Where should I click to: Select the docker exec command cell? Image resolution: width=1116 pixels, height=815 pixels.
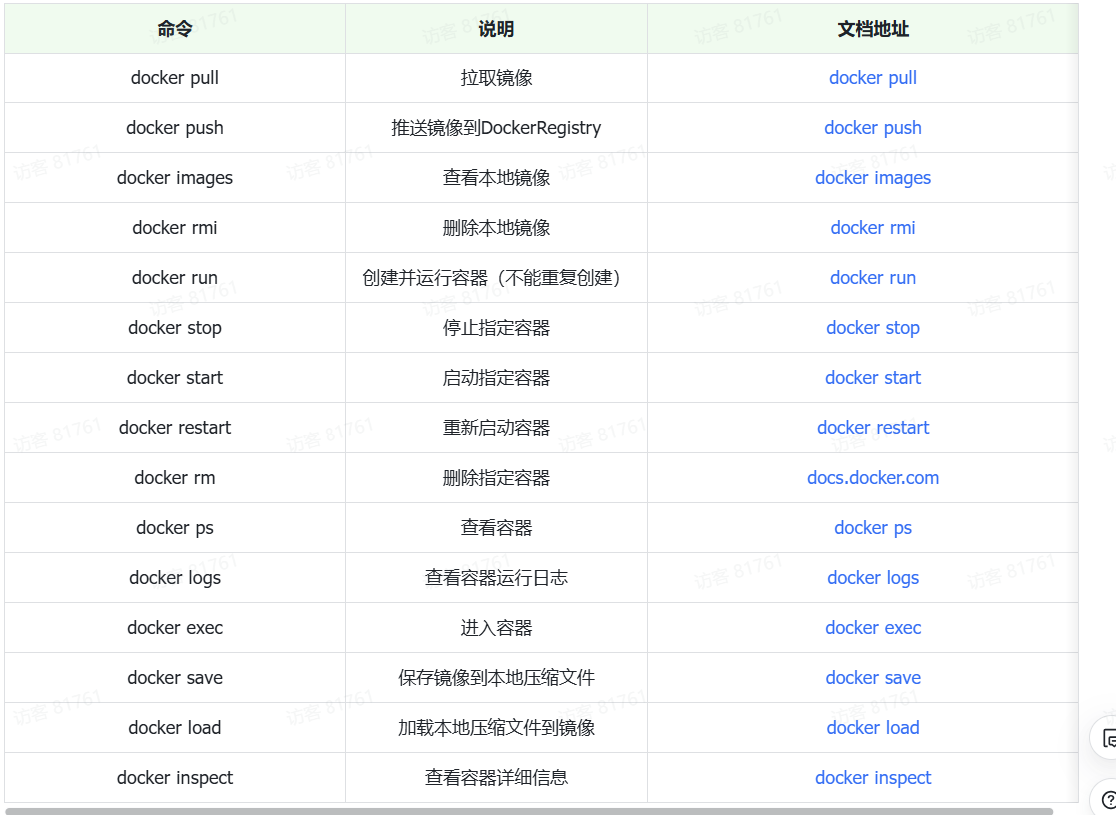pyautogui.click(x=175, y=628)
